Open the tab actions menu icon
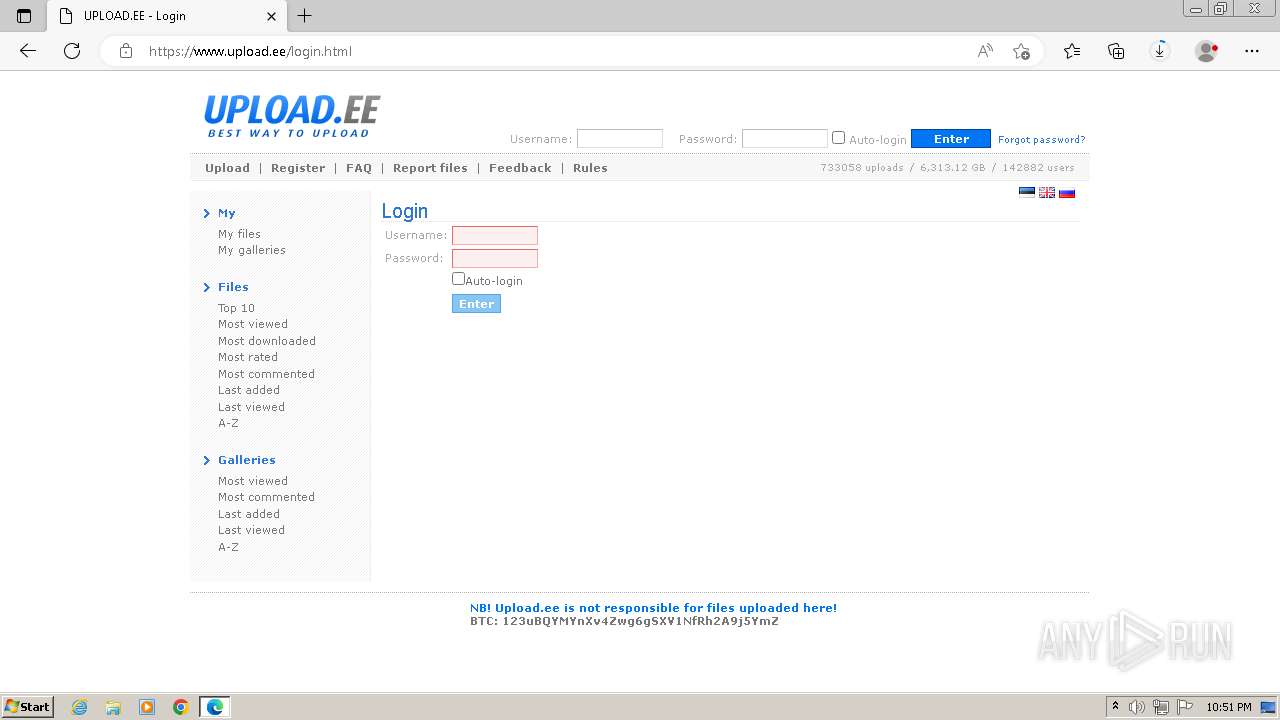Viewport: 1280px width, 720px height. click(x=24, y=16)
